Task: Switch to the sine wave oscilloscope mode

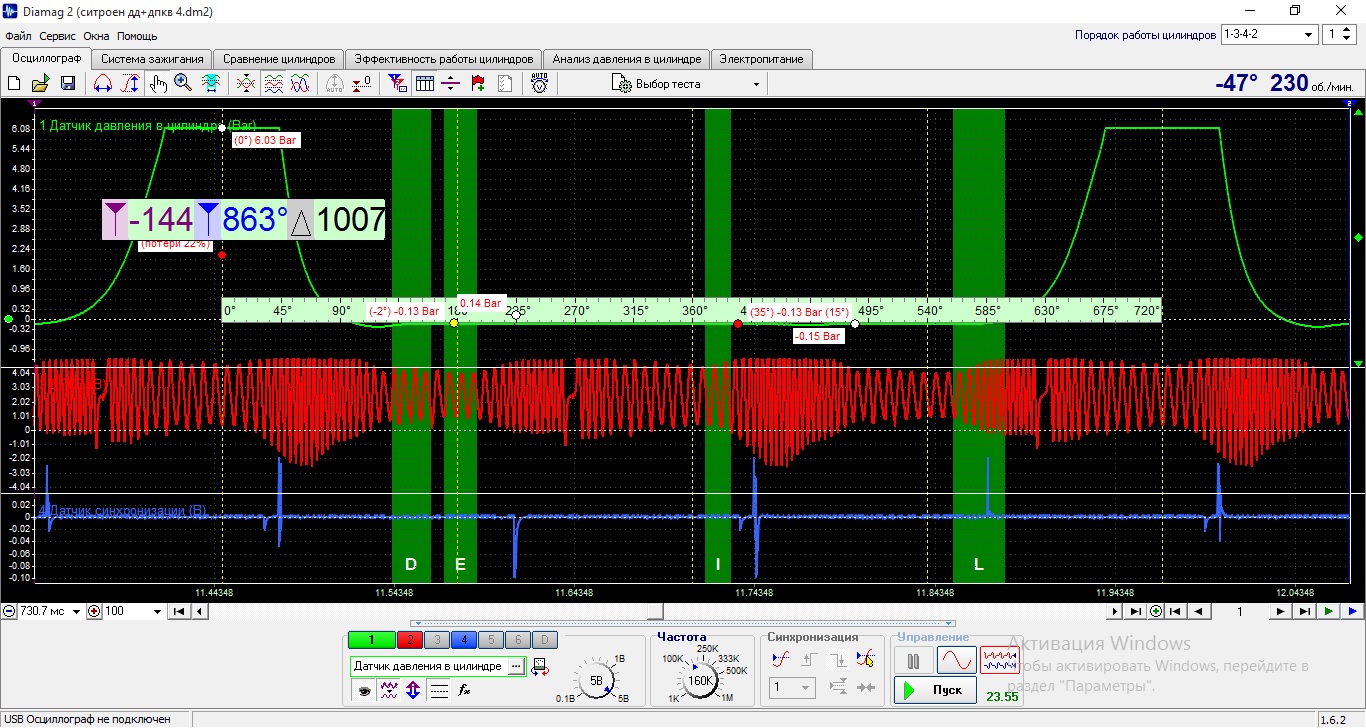Action: (956, 660)
